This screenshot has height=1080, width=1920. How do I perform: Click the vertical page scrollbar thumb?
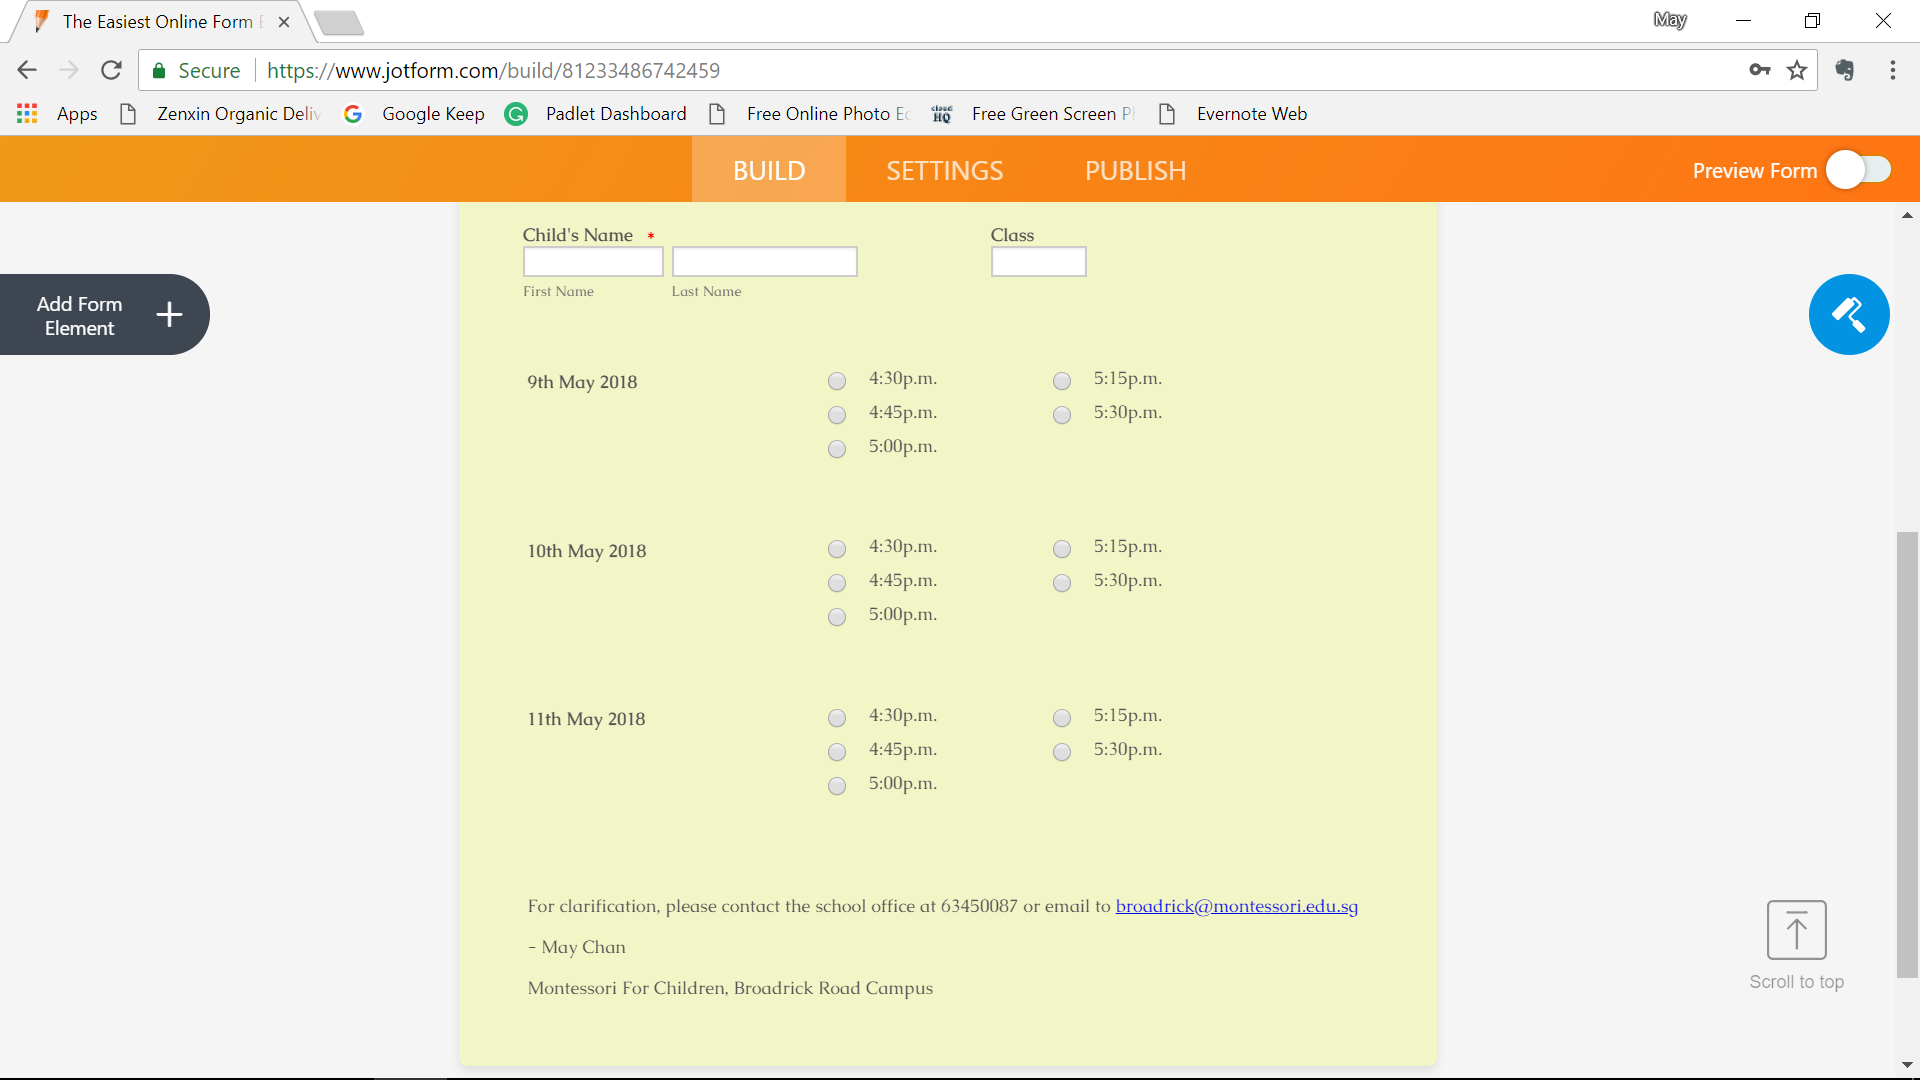coord(1907,755)
